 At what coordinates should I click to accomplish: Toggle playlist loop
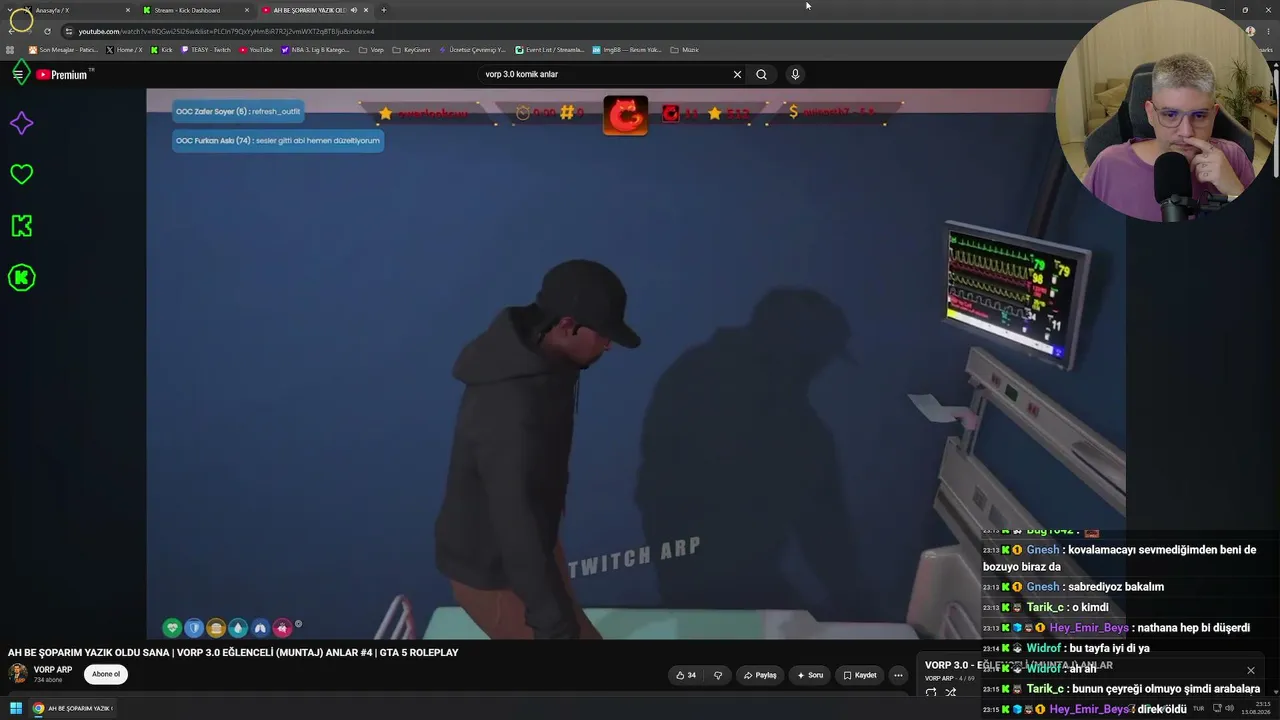coord(931,692)
